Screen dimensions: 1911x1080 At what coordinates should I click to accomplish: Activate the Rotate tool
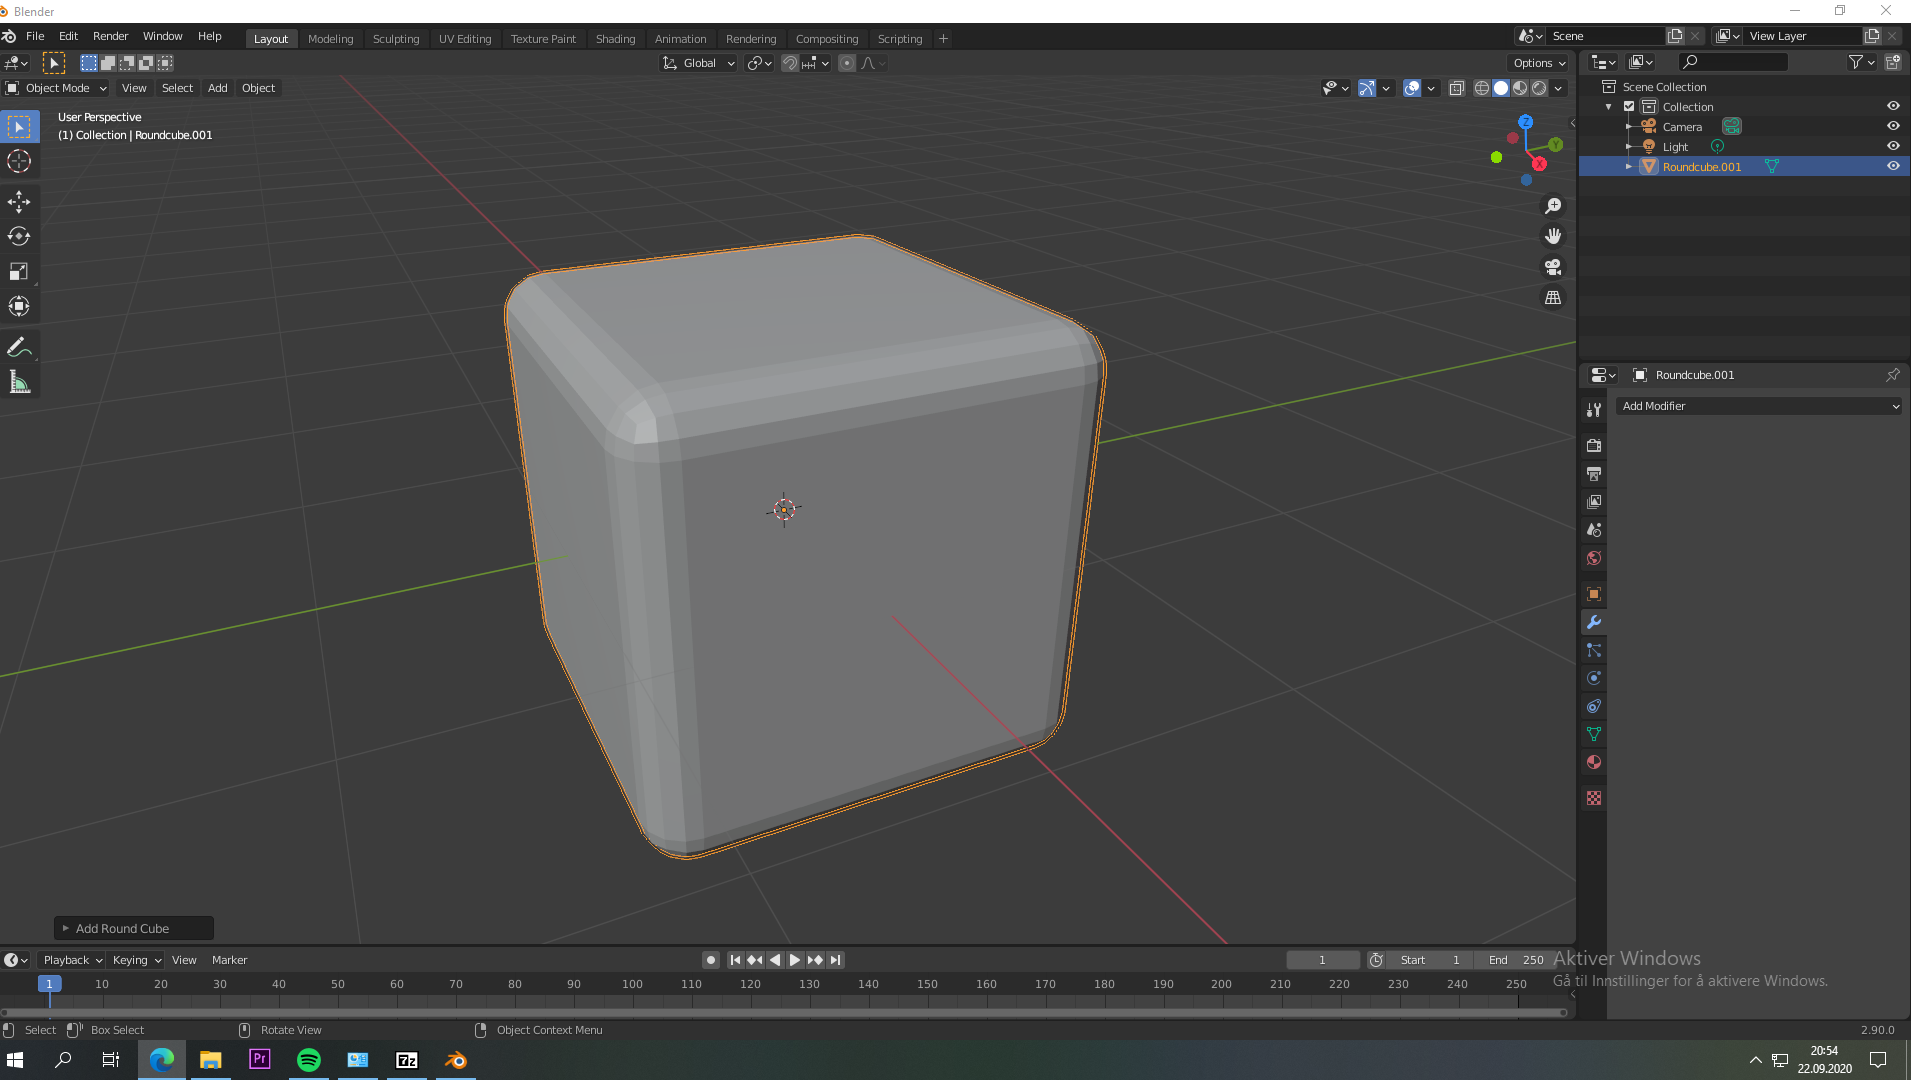point(19,236)
